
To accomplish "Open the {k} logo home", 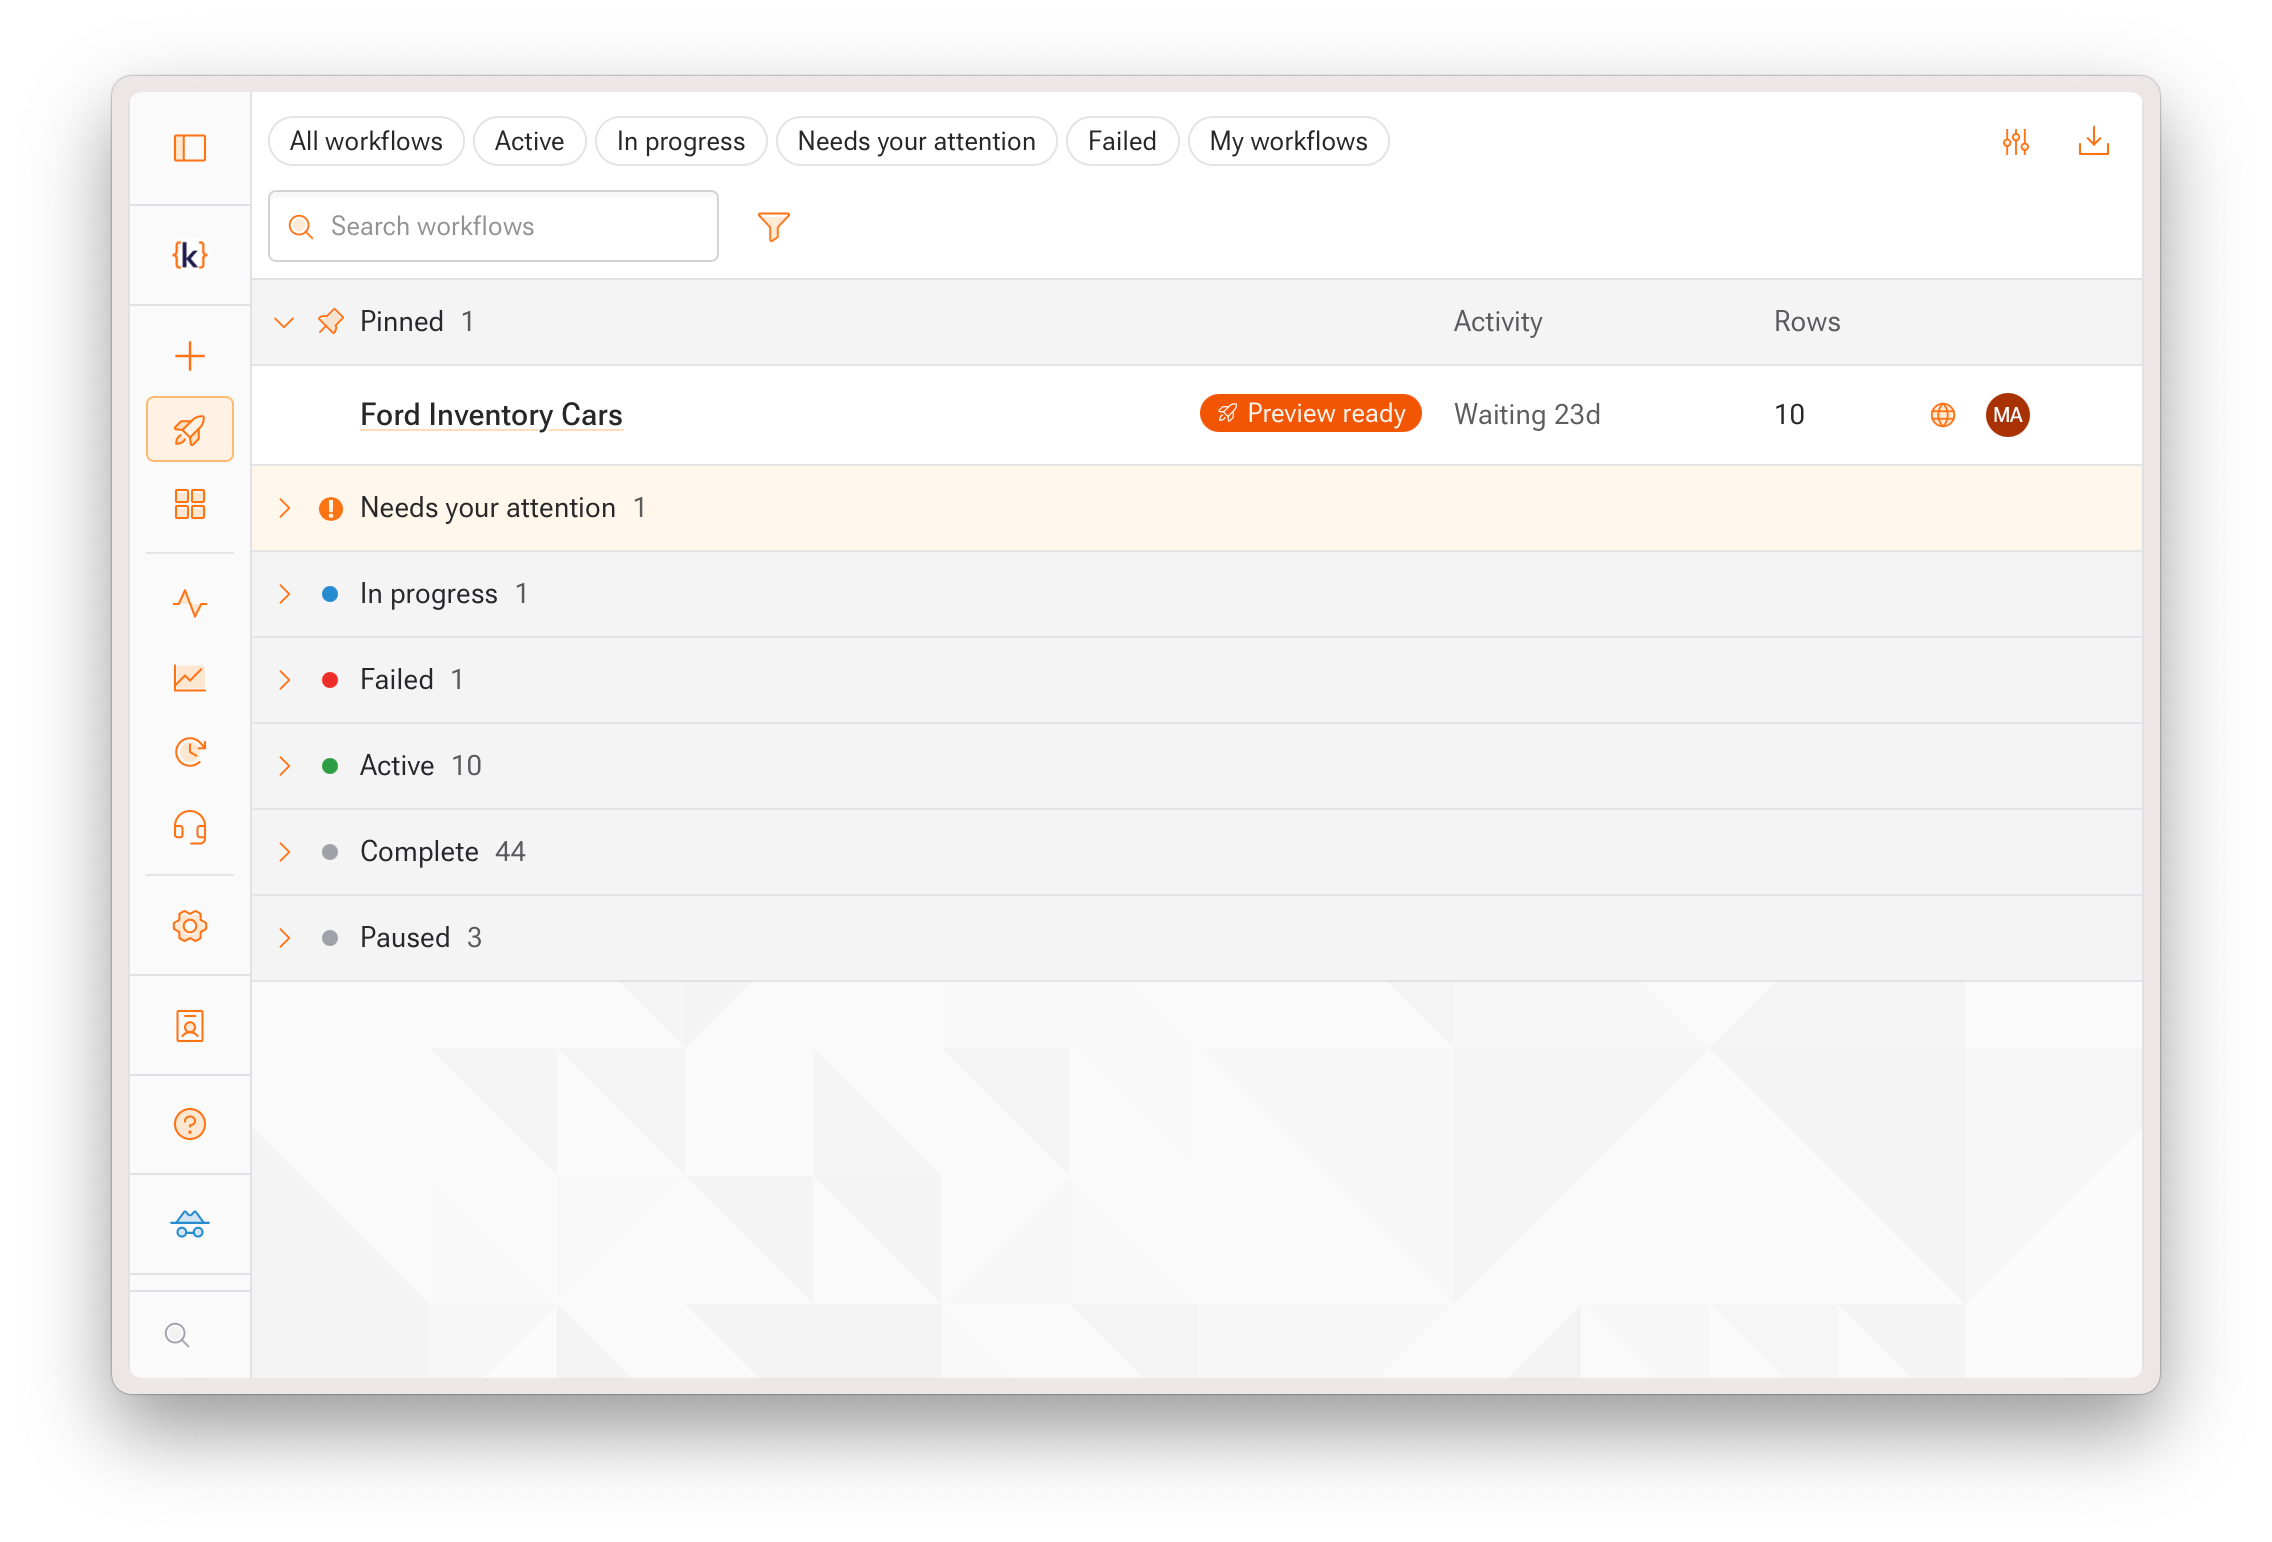I will click(189, 255).
